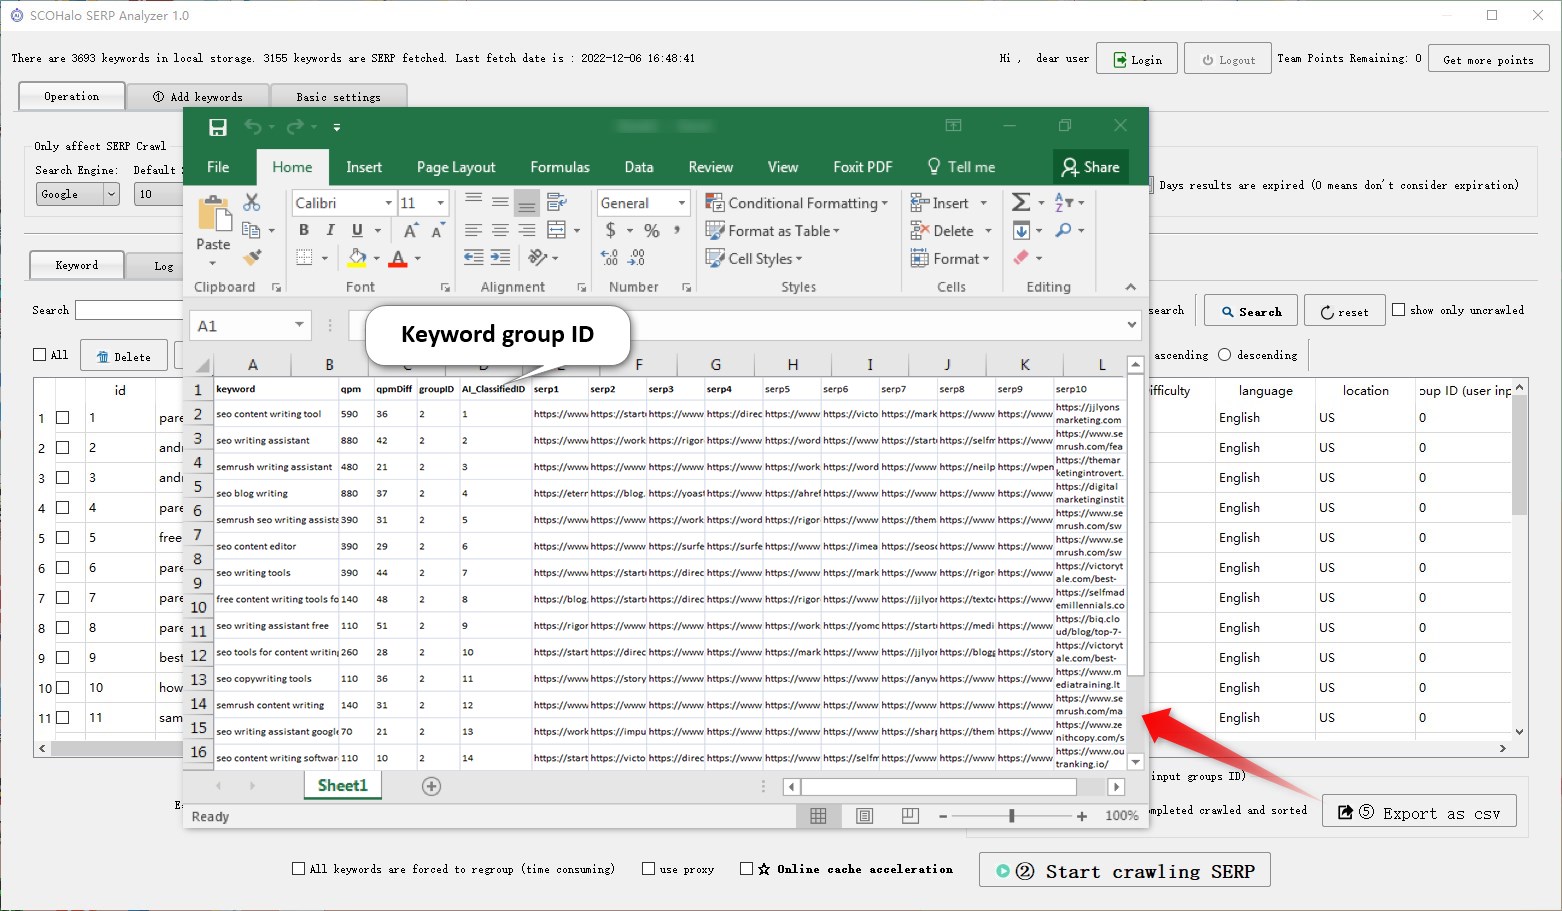Switch to Page Break Preview in status bar
The image size is (1562, 911).
coord(910,816)
